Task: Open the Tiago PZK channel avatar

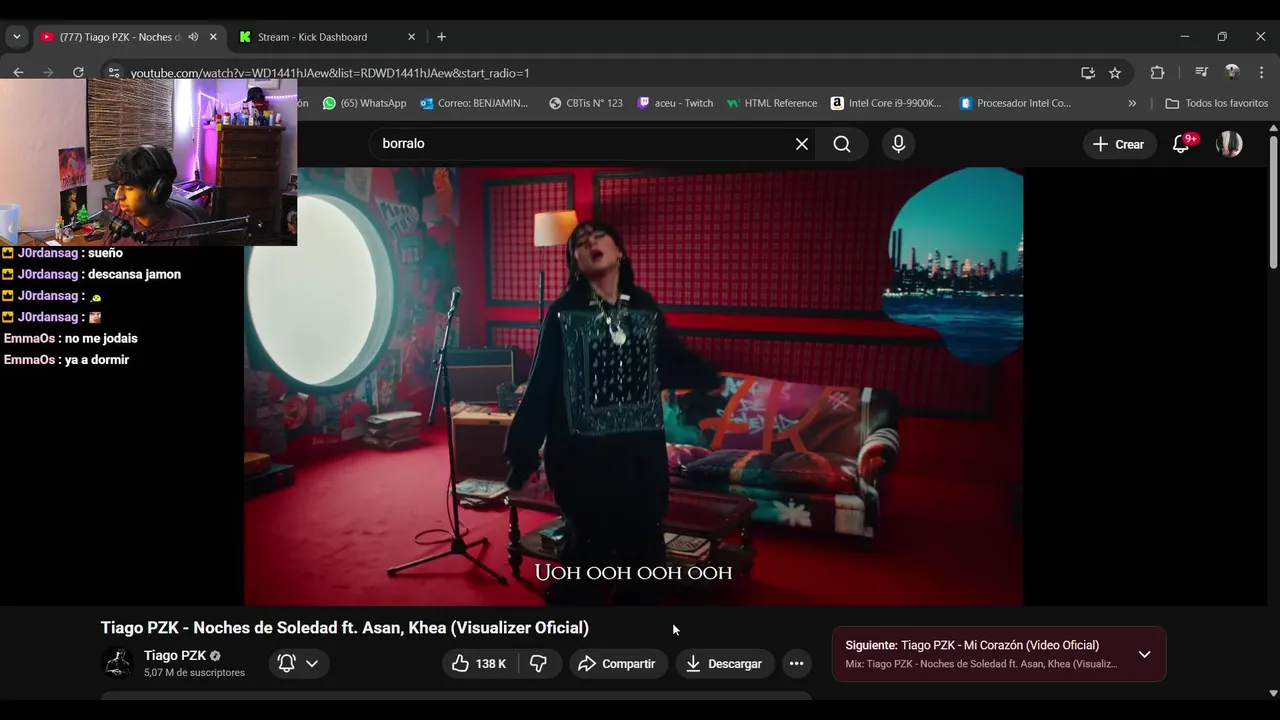Action: (117, 663)
